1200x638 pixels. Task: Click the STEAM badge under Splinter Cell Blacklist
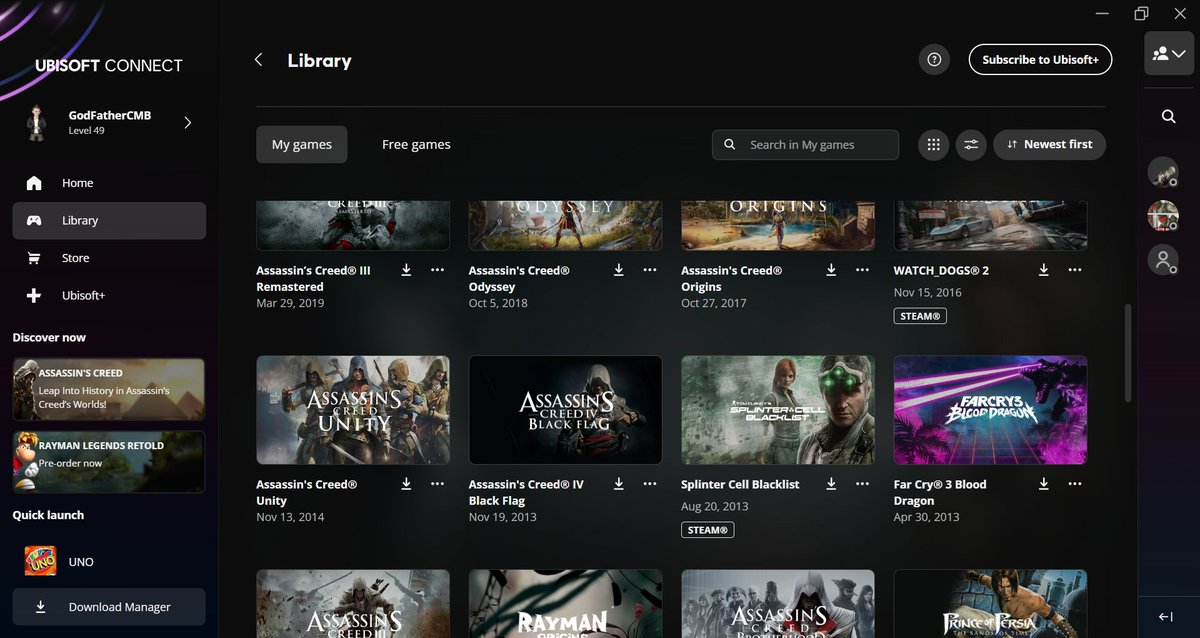click(x=708, y=530)
